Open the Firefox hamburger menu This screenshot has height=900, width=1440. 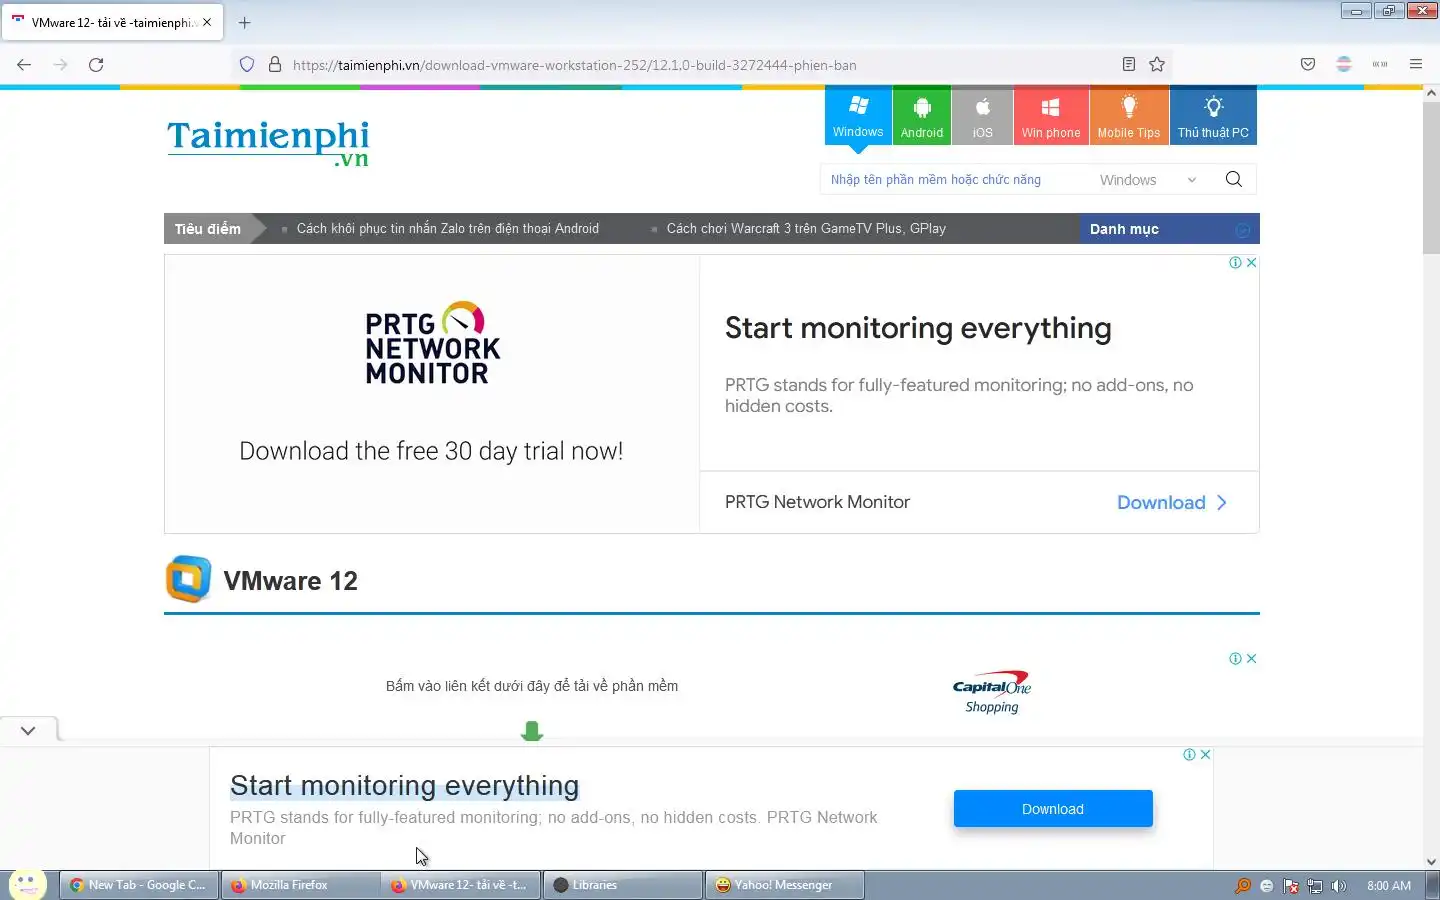[1416, 65]
